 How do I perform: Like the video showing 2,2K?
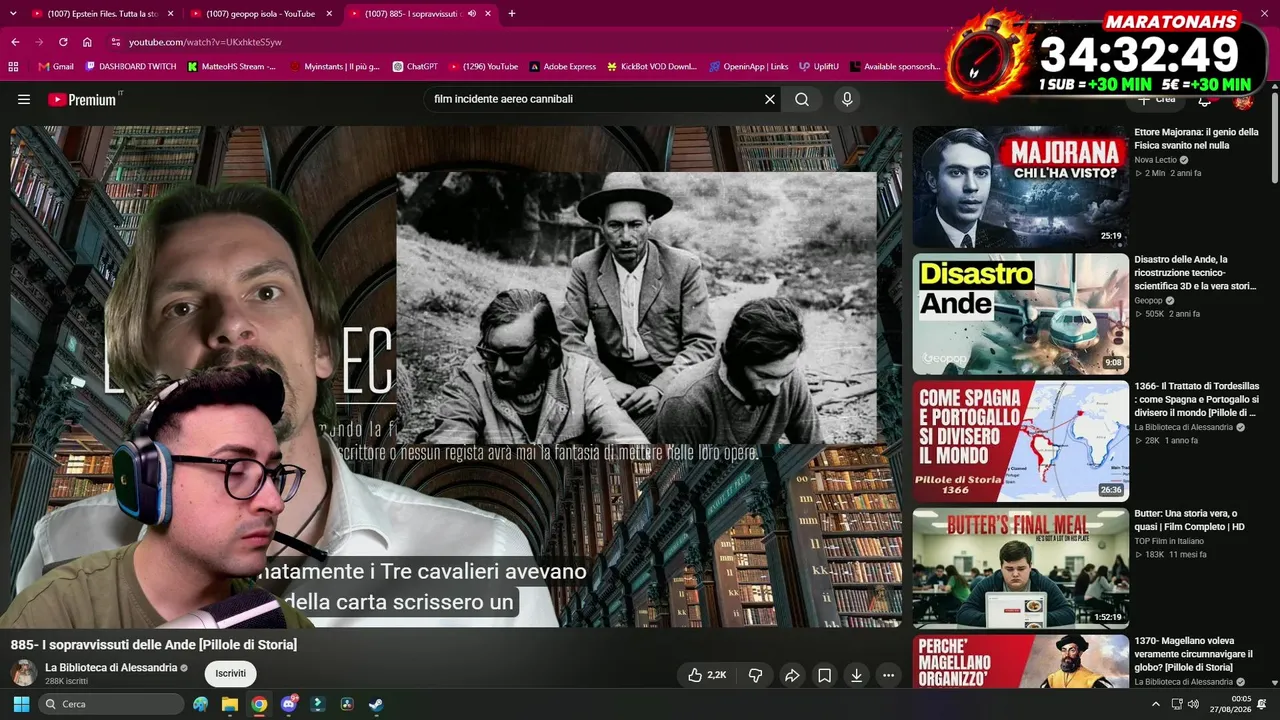tap(707, 675)
